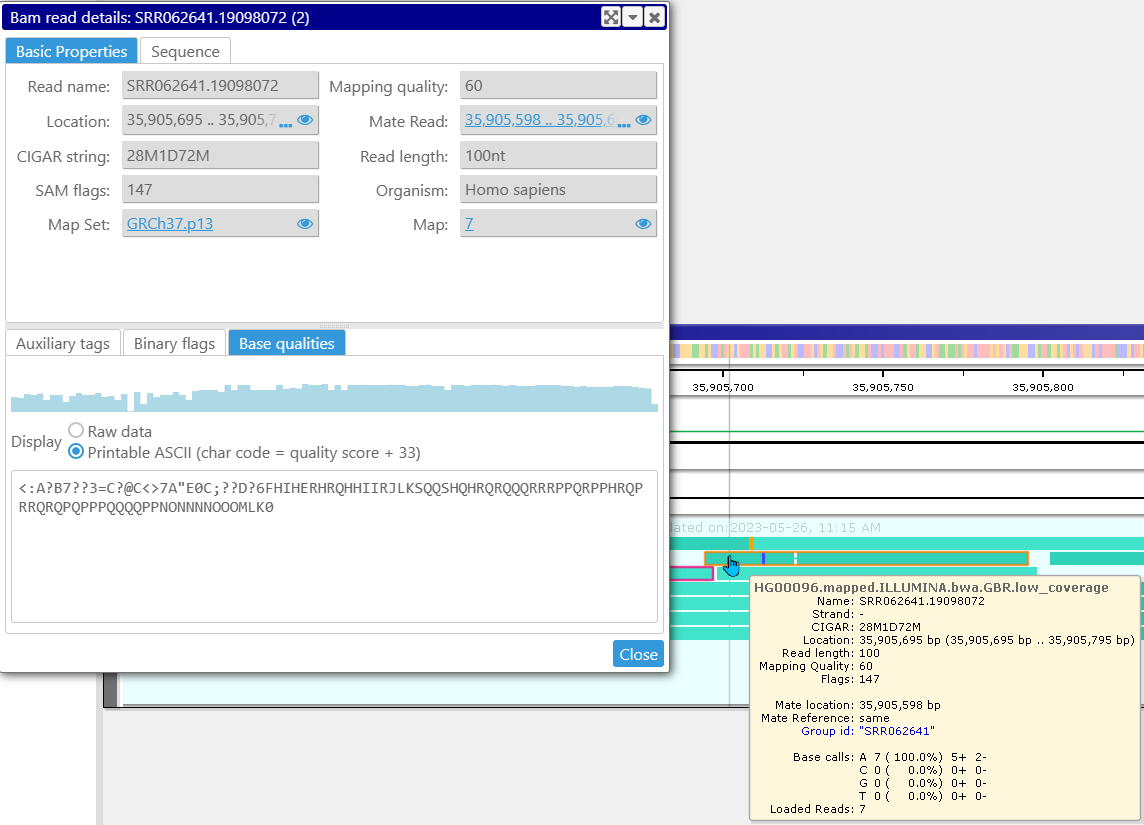
Task: Click the 35,905,750 ruler label
Action: [x=883, y=387]
